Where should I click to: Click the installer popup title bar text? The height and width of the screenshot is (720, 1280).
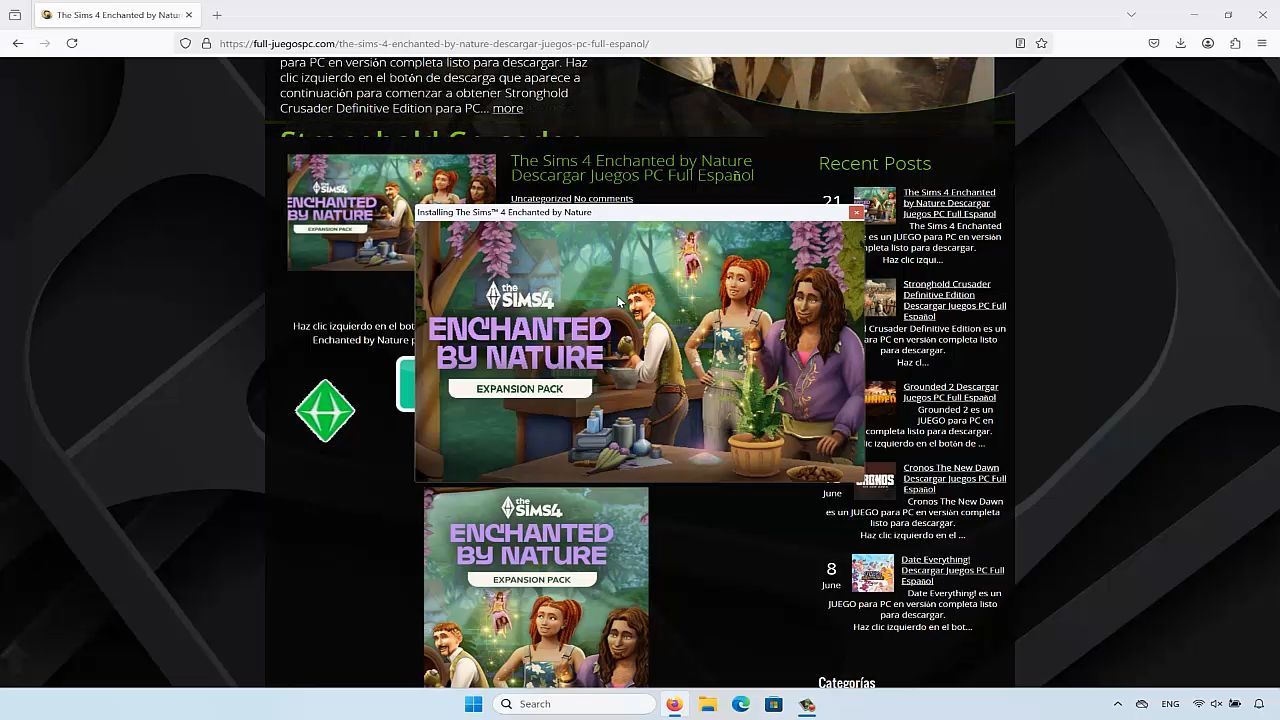click(504, 212)
